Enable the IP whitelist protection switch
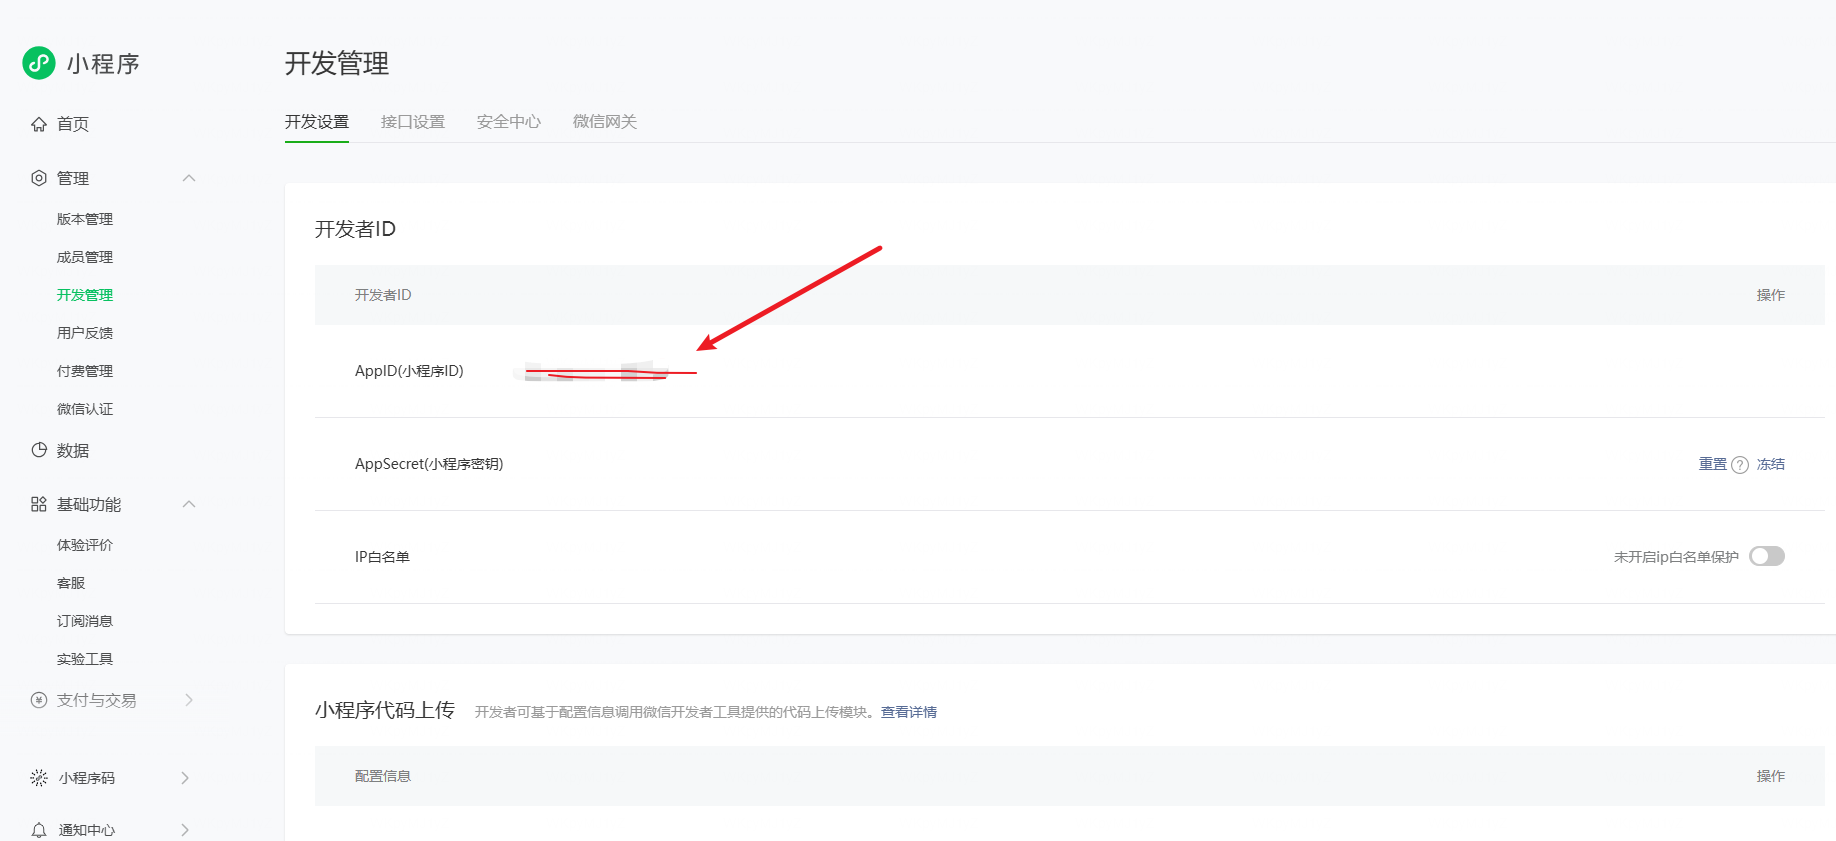 (1767, 556)
